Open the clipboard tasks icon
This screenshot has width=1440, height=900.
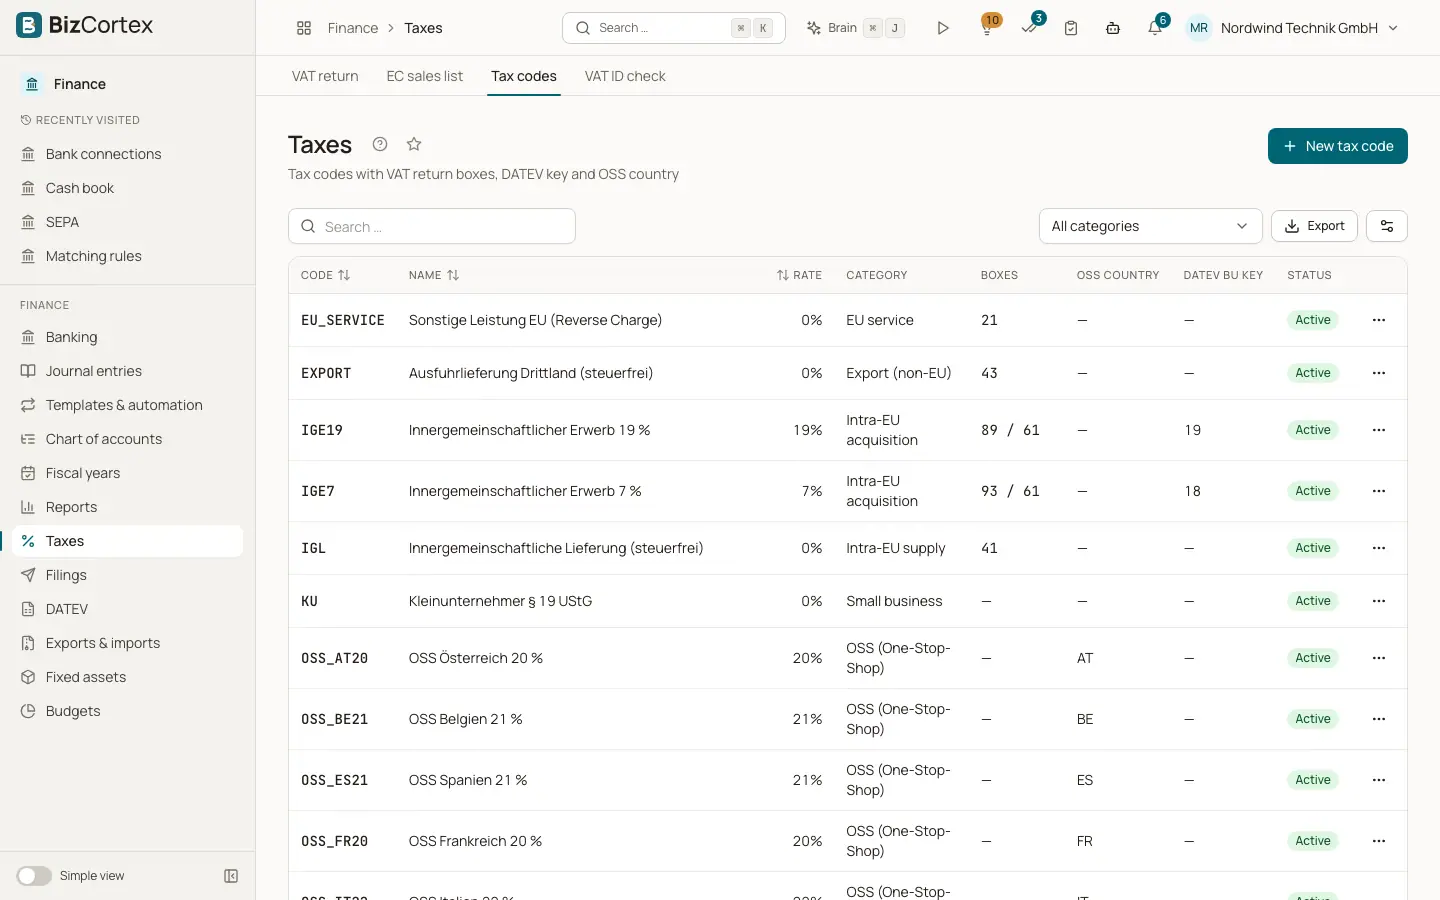[x=1071, y=28]
